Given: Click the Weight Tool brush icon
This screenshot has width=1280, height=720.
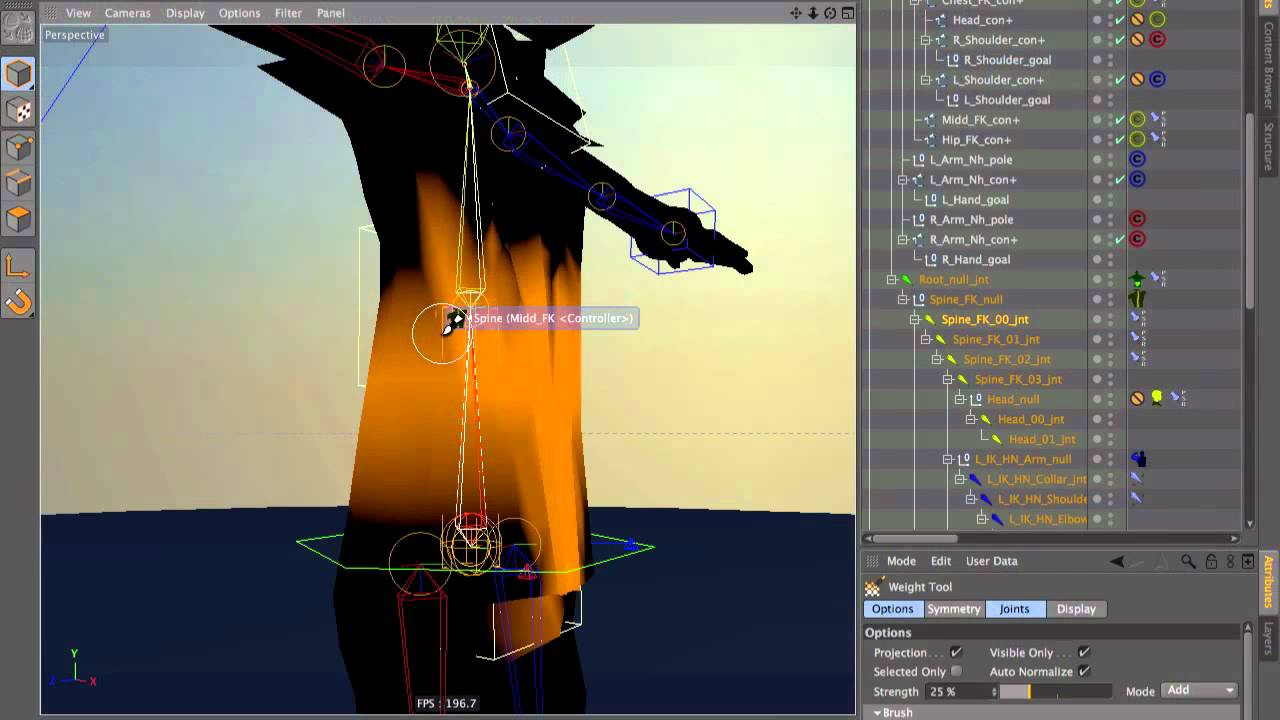Looking at the screenshot, I should click(873, 587).
